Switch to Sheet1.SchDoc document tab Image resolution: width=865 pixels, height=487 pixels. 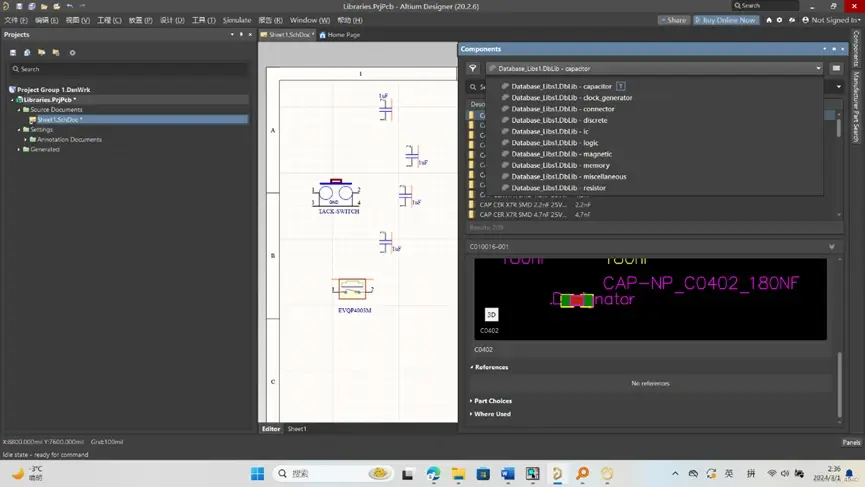tap(287, 35)
